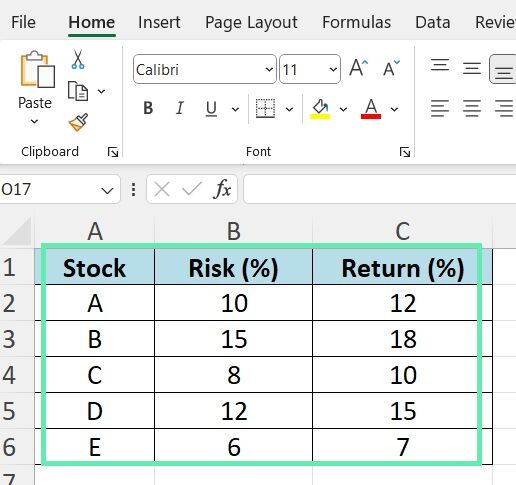Click the Increase Font Size icon

pyautogui.click(x=359, y=68)
